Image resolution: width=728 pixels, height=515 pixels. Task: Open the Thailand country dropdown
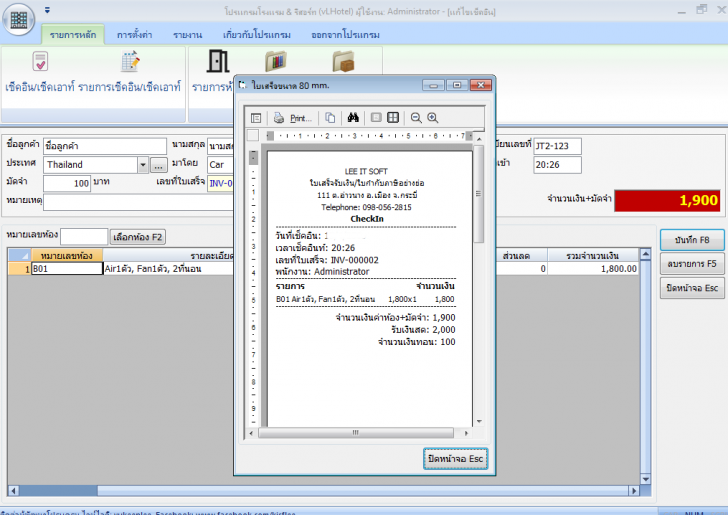[143, 165]
